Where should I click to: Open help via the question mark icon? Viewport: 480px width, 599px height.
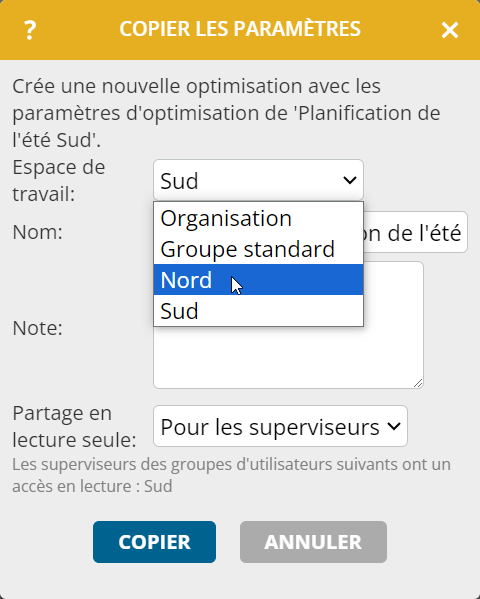[30, 30]
